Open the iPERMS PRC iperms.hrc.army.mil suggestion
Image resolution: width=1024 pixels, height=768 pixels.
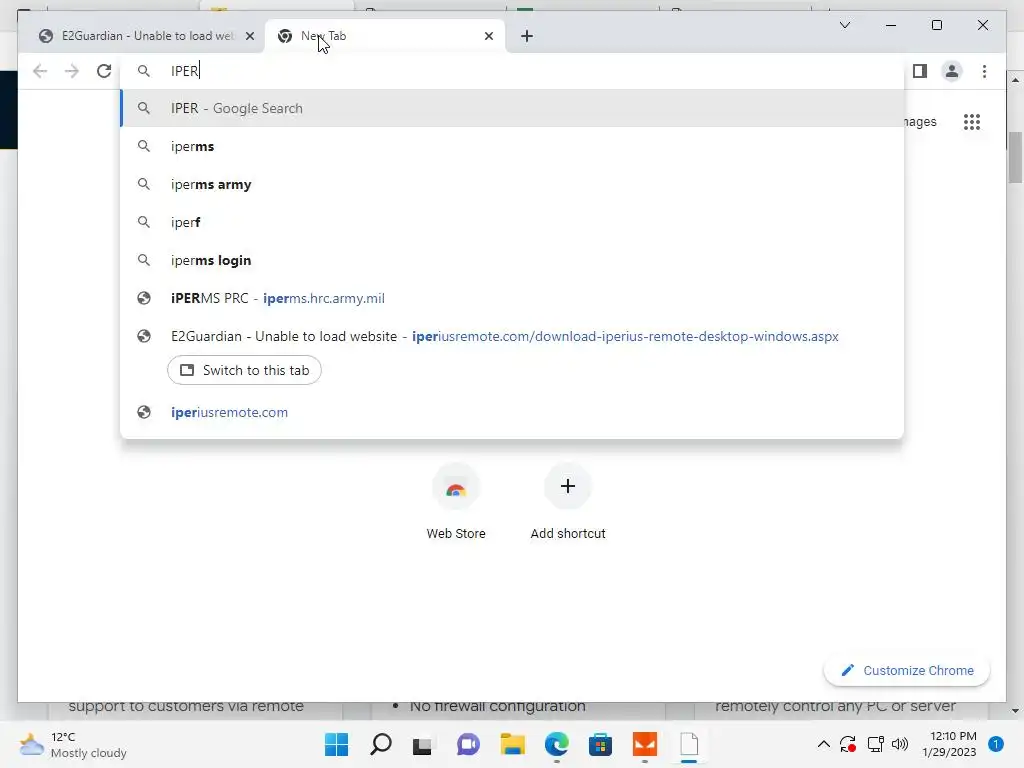[512, 298]
